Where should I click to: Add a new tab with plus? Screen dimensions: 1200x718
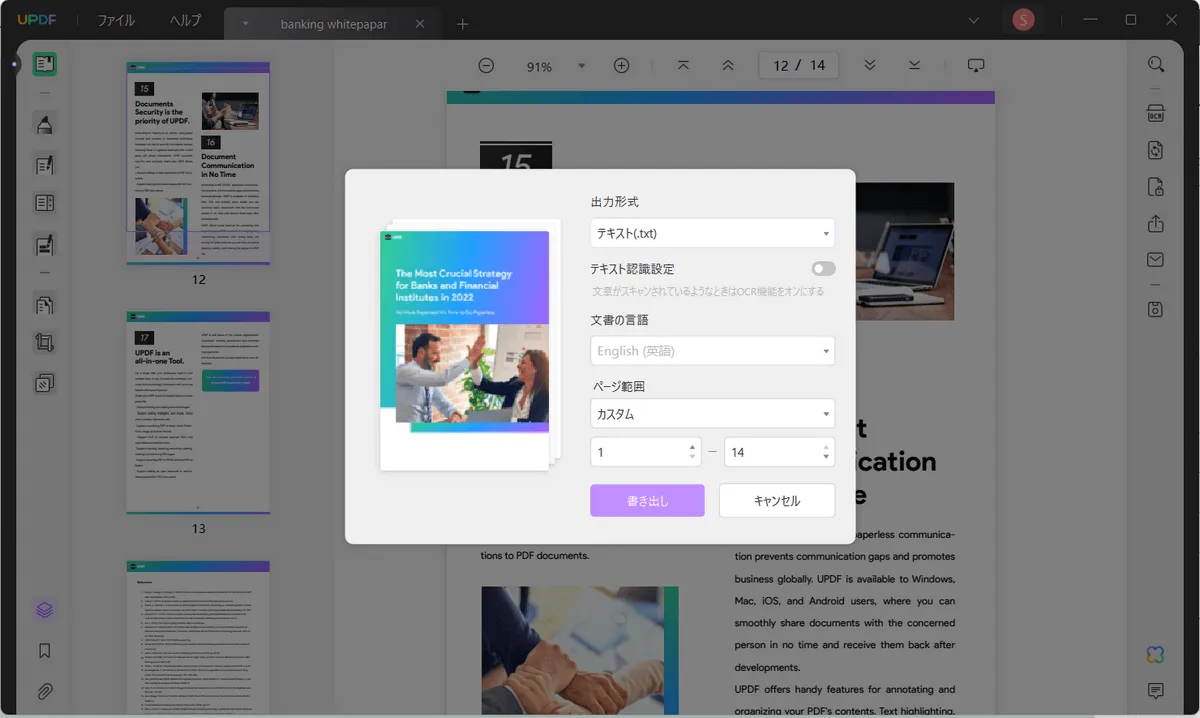[x=462, y=24]
